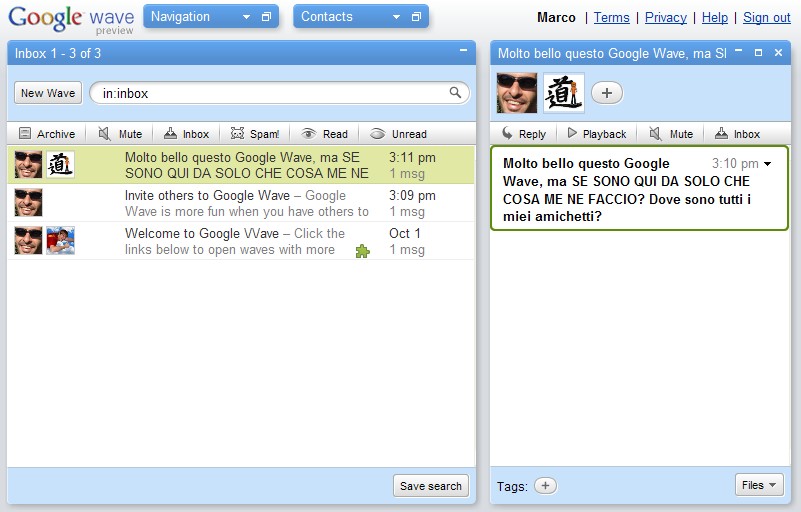The width and height of the screenshot is (801, 512).
Task: Start Playback of the wave
Action: tap(597, 134)
